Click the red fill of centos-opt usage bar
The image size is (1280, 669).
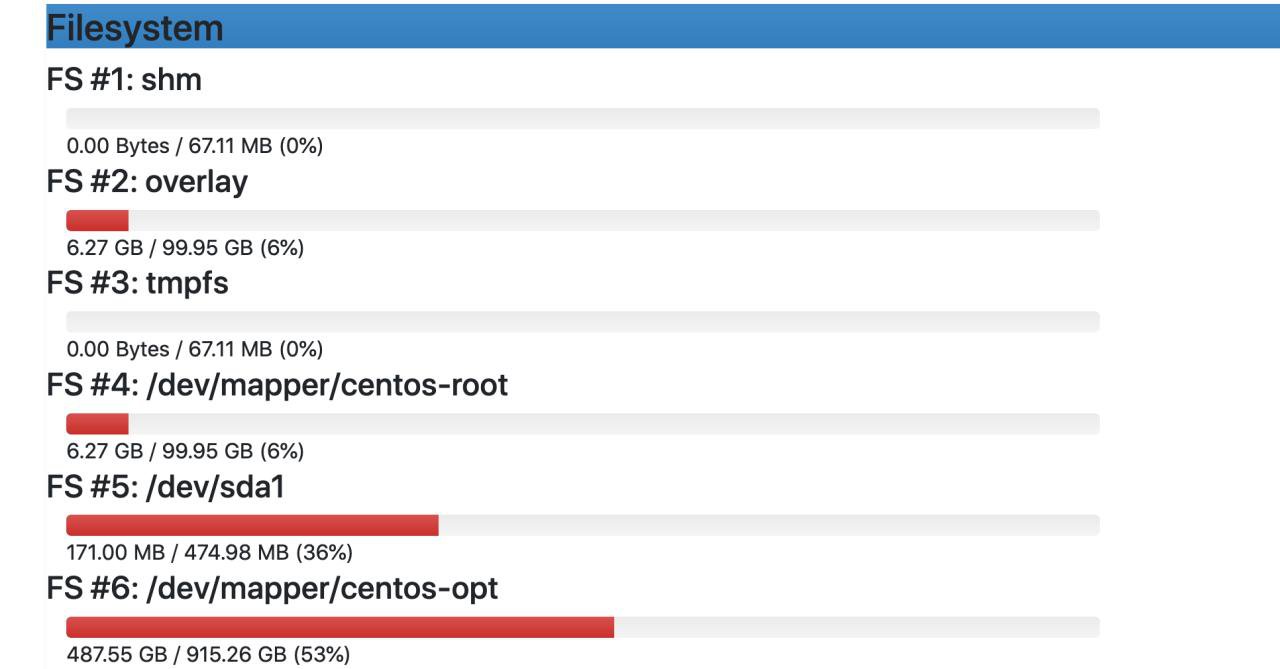pyautogui.click(x=340, y=627)
